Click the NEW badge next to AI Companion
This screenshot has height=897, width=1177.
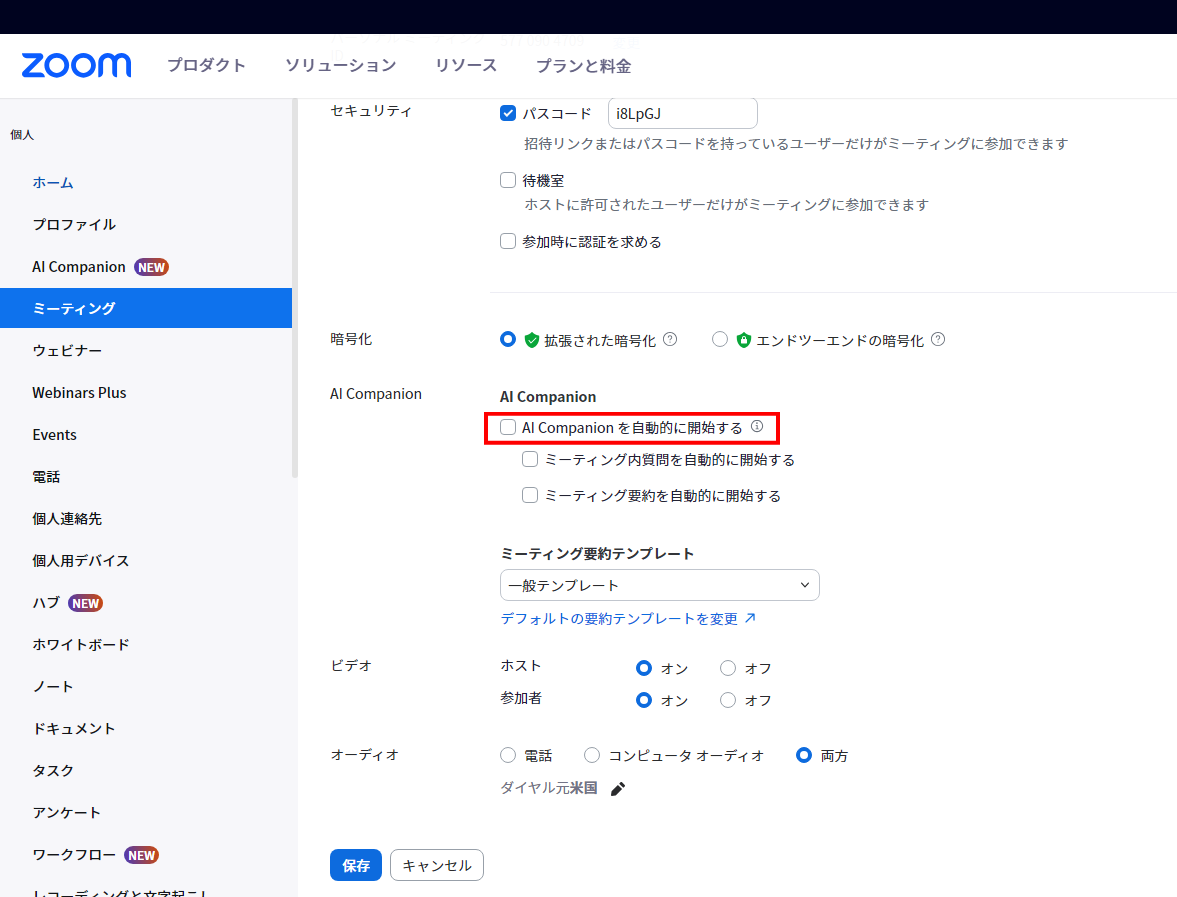tap(151, 267)
